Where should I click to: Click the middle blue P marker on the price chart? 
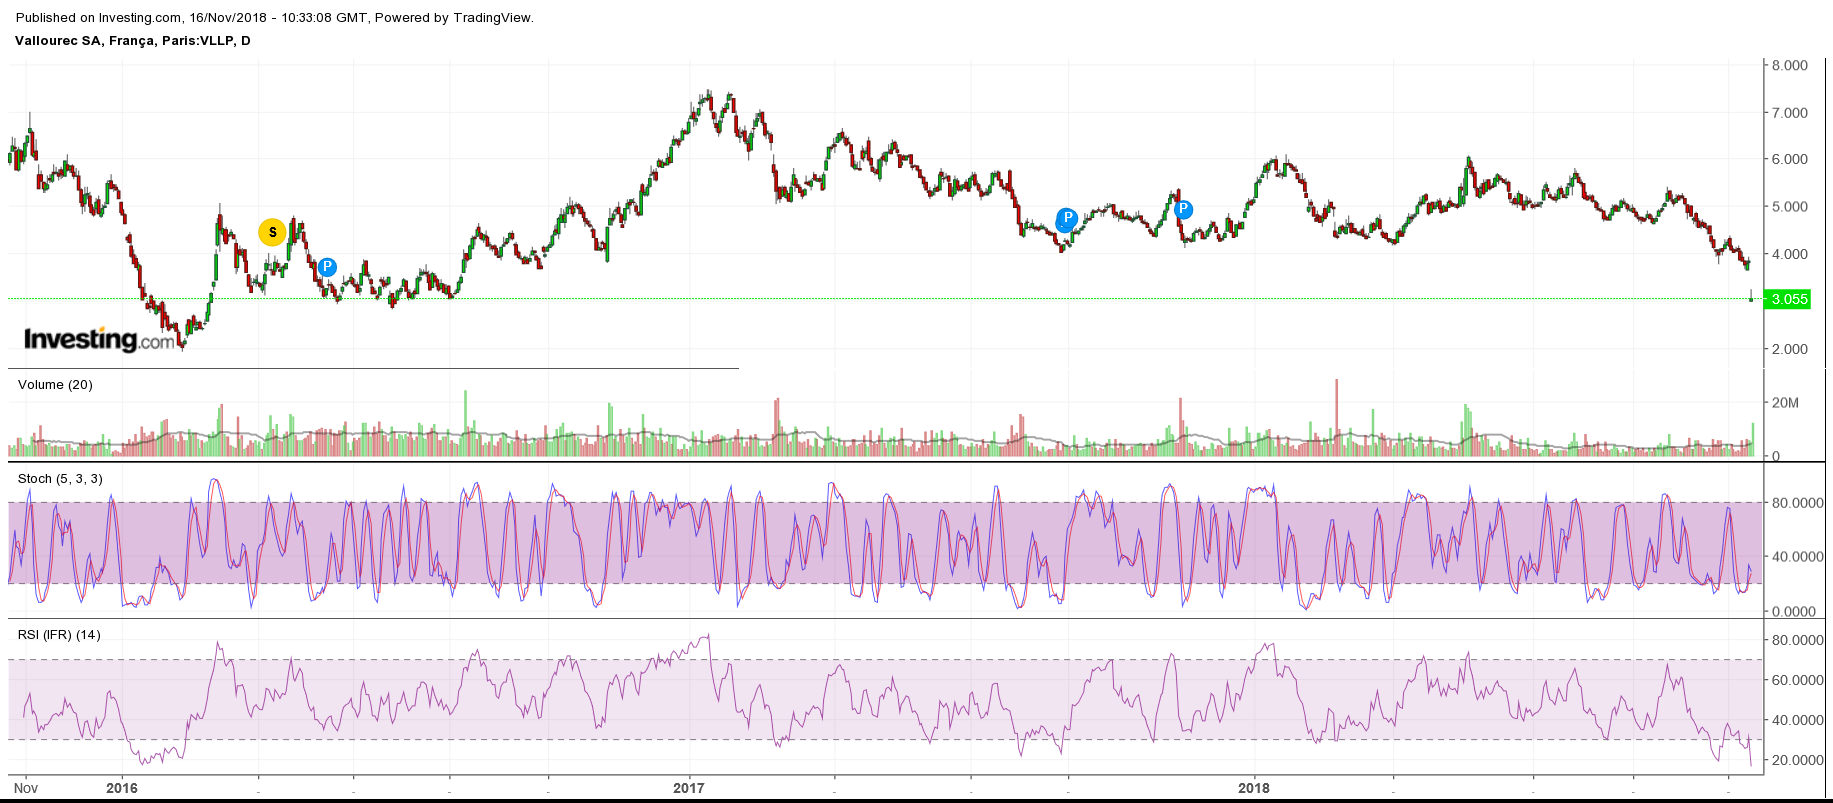(1067, 218)
